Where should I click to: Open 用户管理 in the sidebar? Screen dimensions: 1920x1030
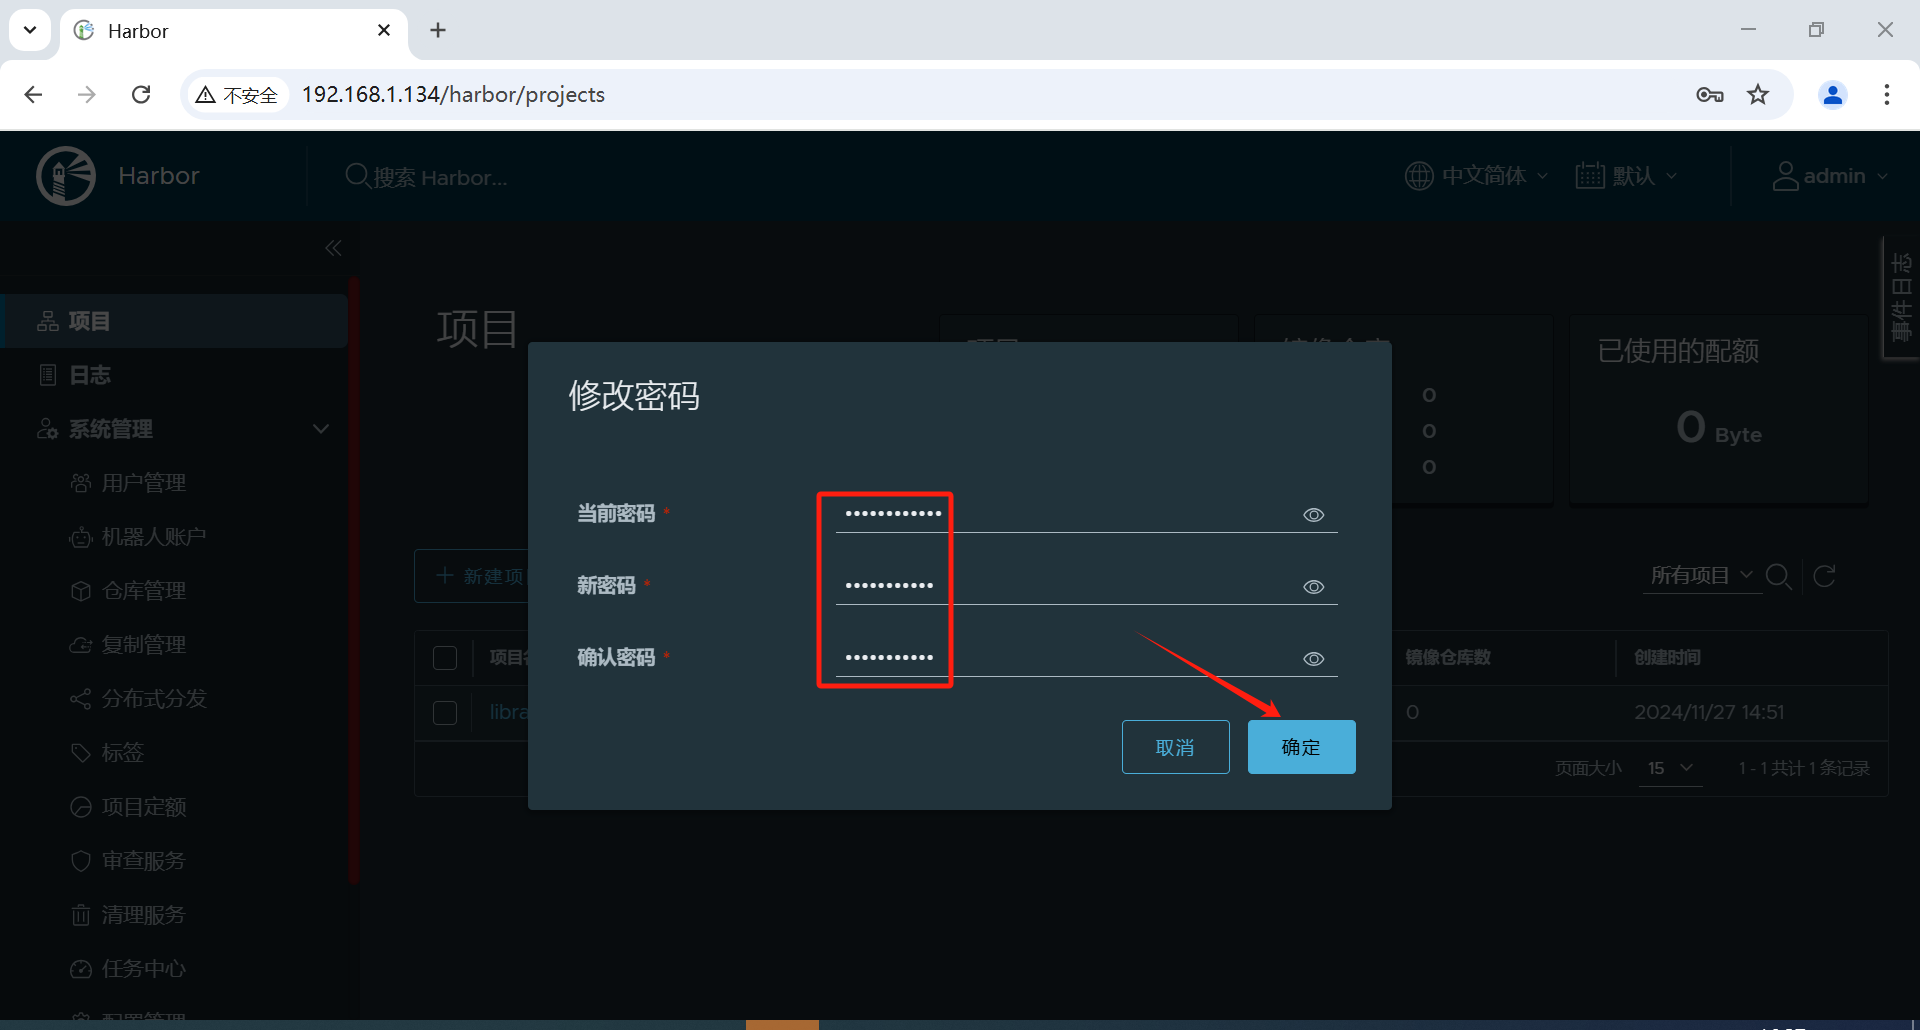[143, 483]
